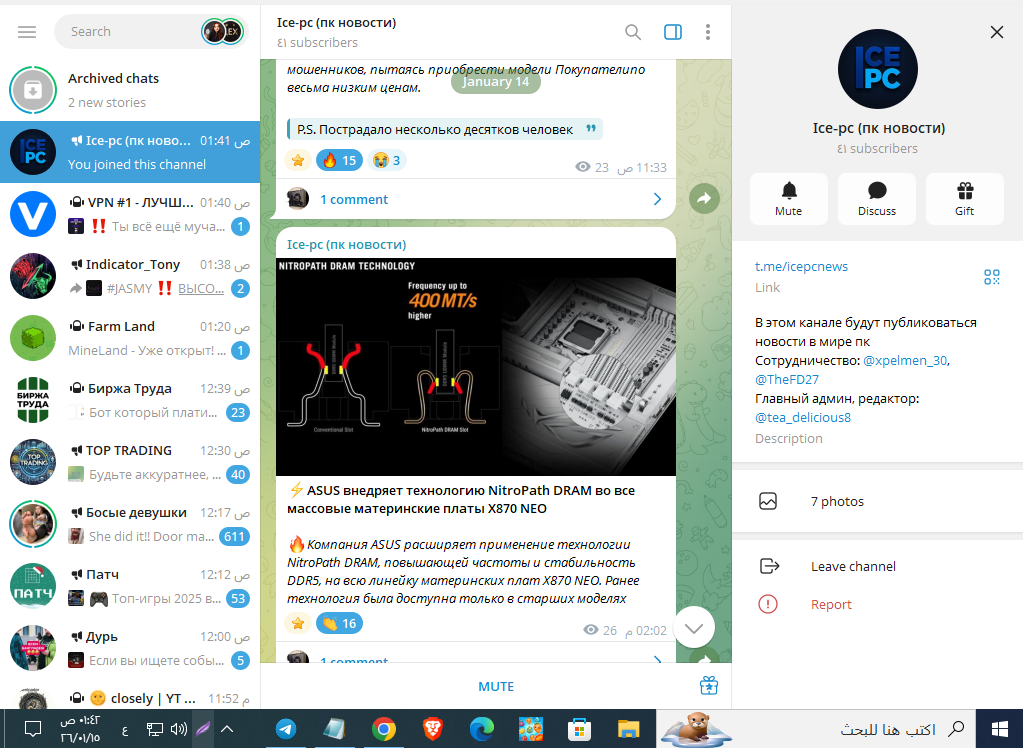
Task: Expand comments via right chevron
Action: coord(657,199)
